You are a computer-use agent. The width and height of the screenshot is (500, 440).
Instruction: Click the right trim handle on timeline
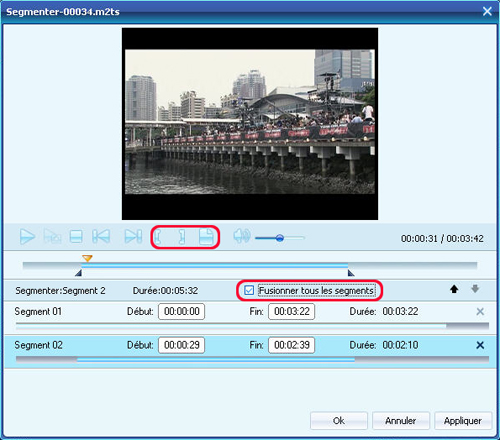tap(351, 273)
